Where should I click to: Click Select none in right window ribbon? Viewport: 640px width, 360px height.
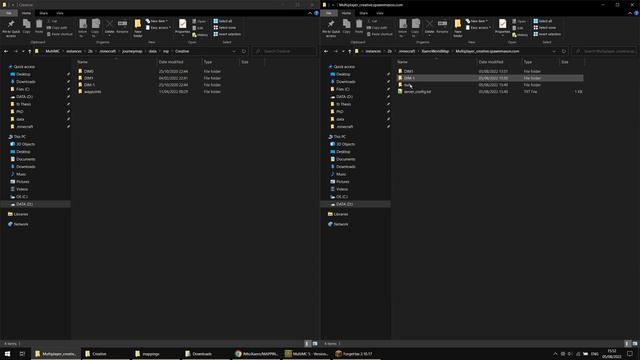544,28
